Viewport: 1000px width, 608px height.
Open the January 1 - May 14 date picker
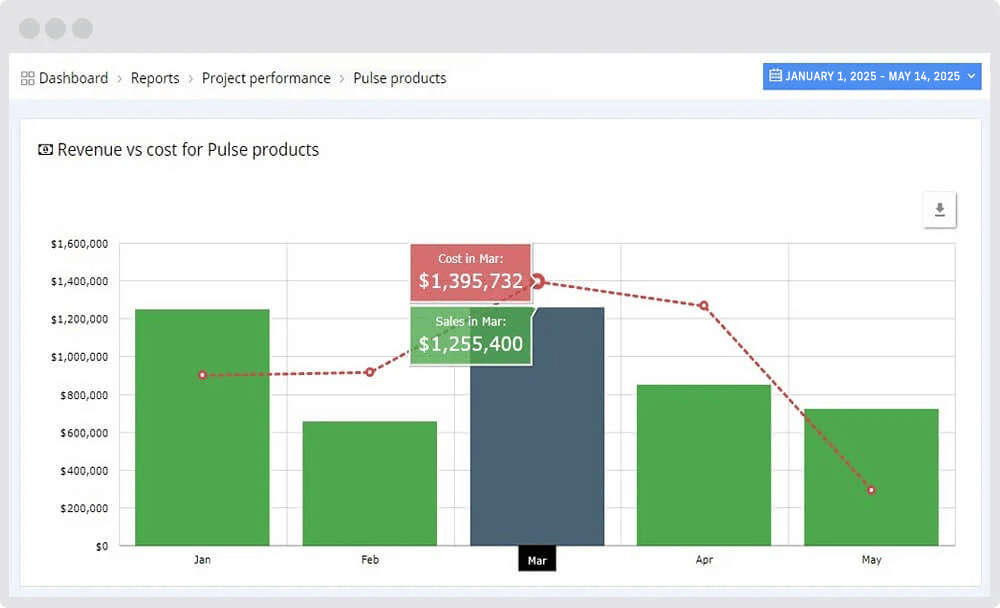872,76
